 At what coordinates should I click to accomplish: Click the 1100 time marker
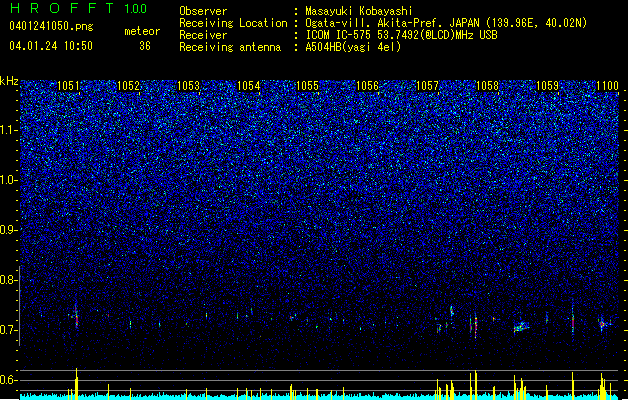tap(607, 86)
